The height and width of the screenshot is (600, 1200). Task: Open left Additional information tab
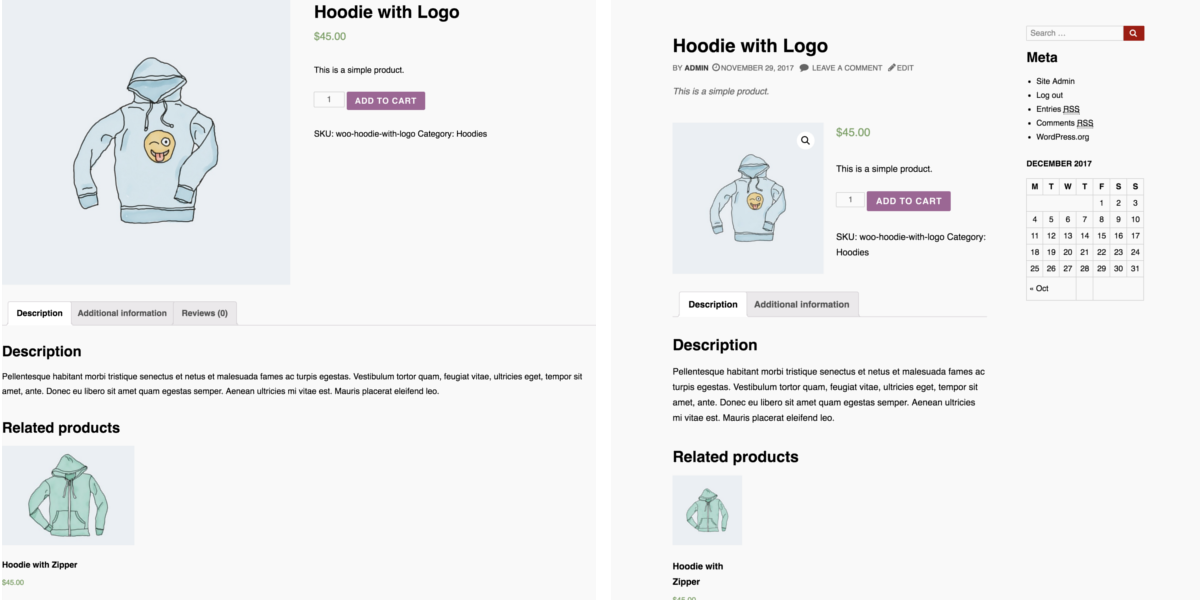[x=122, y=313]
